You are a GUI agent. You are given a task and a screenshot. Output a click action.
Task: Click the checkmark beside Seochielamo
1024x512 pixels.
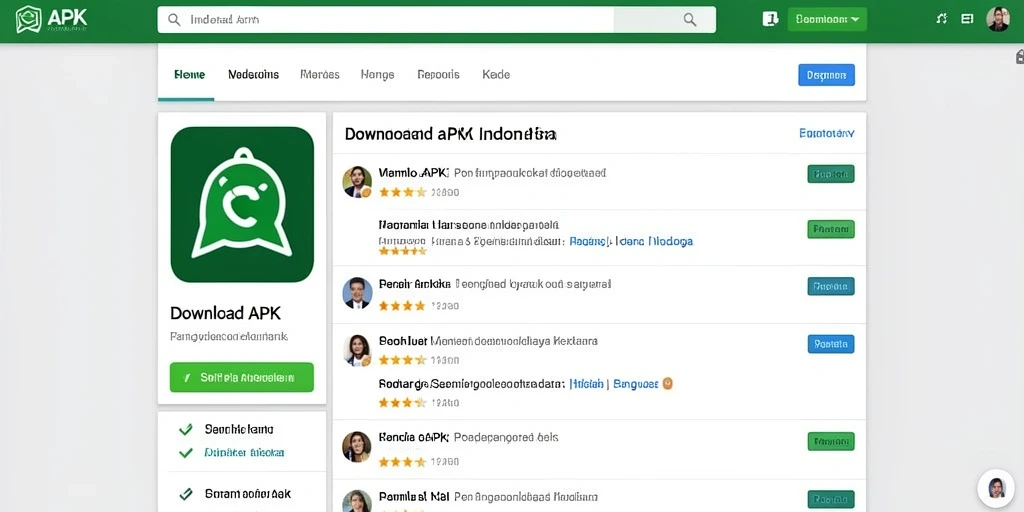tap(185, 429)
